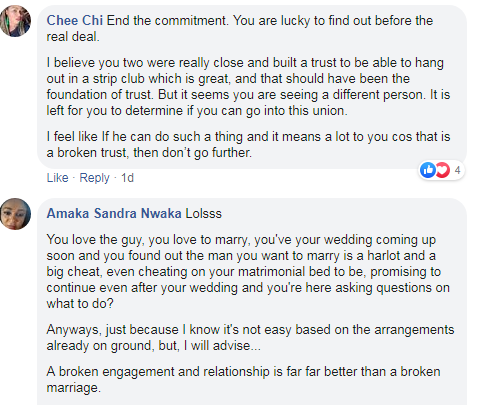The image size is (488, 405).
Task: Click the paragraph beginning 'Anyways, just because'
Action: (250, 338)
